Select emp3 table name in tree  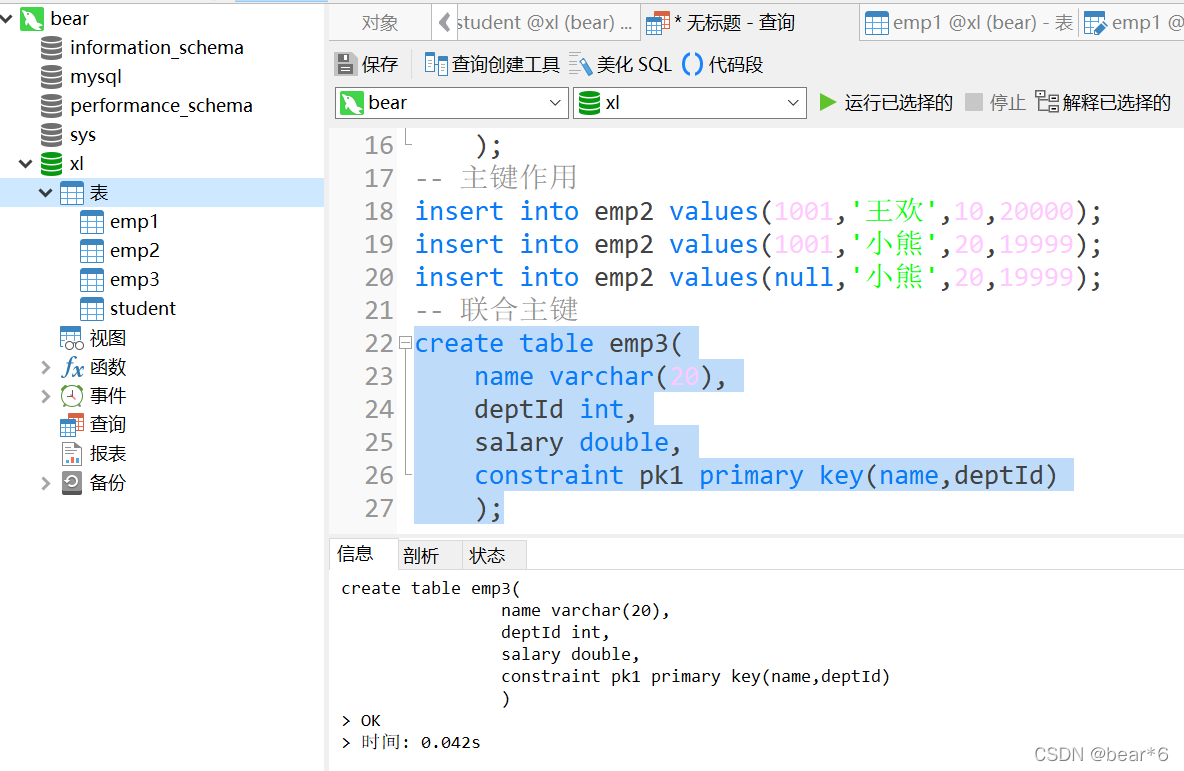[x=134, y=280]
